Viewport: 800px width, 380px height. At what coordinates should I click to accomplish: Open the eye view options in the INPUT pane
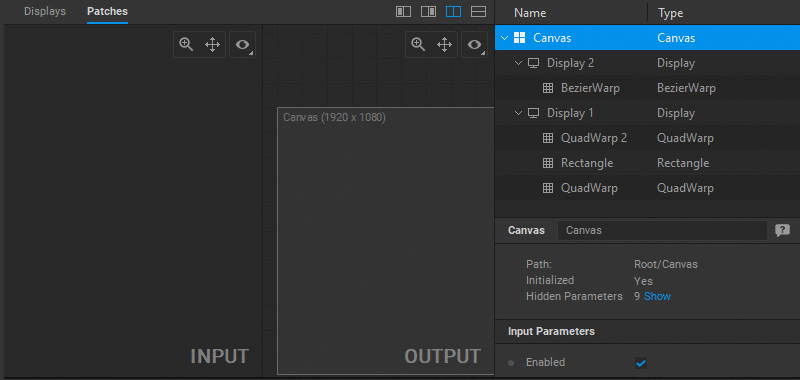point(242,44)
